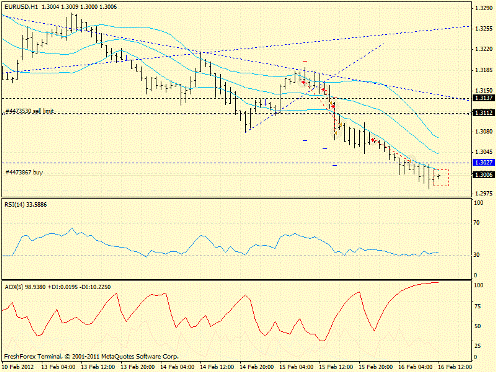The width and height of the screenshot is (496, 372).
Task: Click the 15 Feb 04:00 time label
Action: [x=296, y=367]
